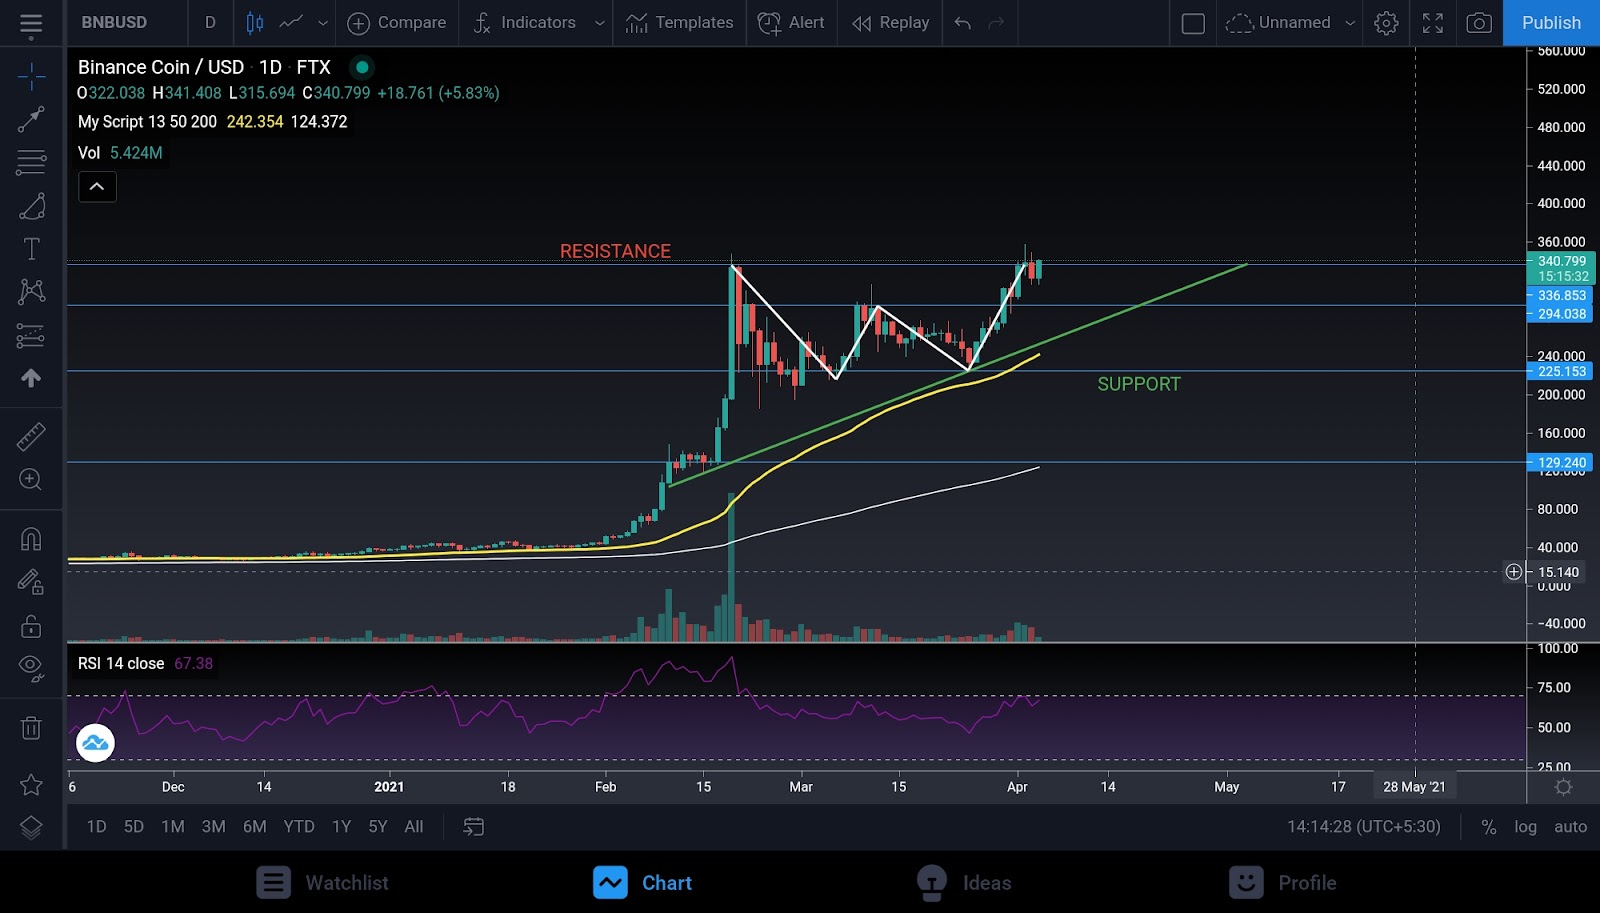Select the arrow up icon tool
1600x913 pixels.
tap(31, 378)
